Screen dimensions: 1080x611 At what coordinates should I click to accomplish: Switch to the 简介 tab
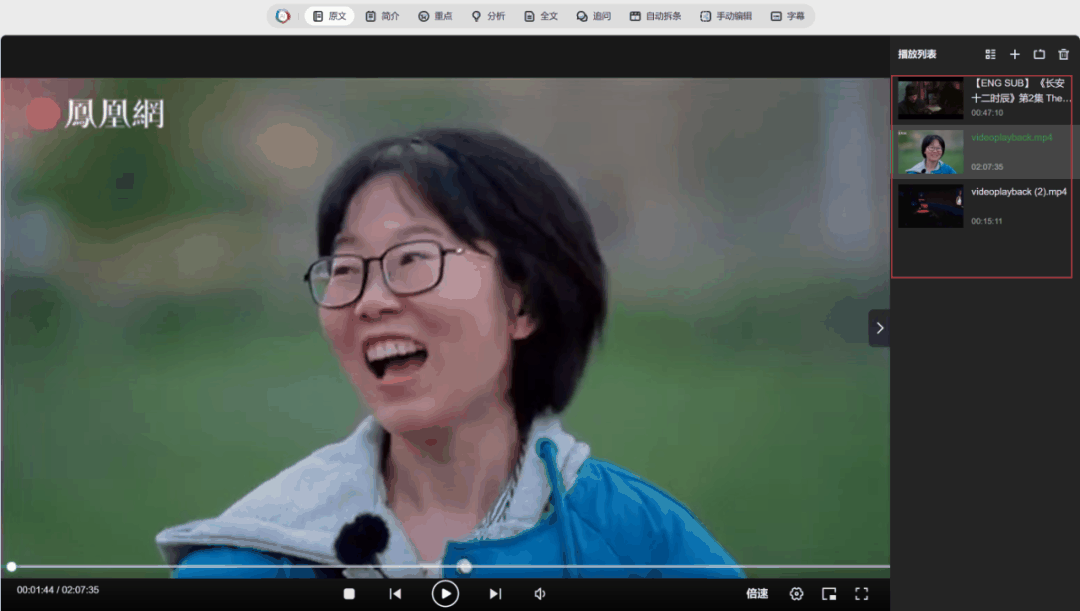[x=382, y=16]
